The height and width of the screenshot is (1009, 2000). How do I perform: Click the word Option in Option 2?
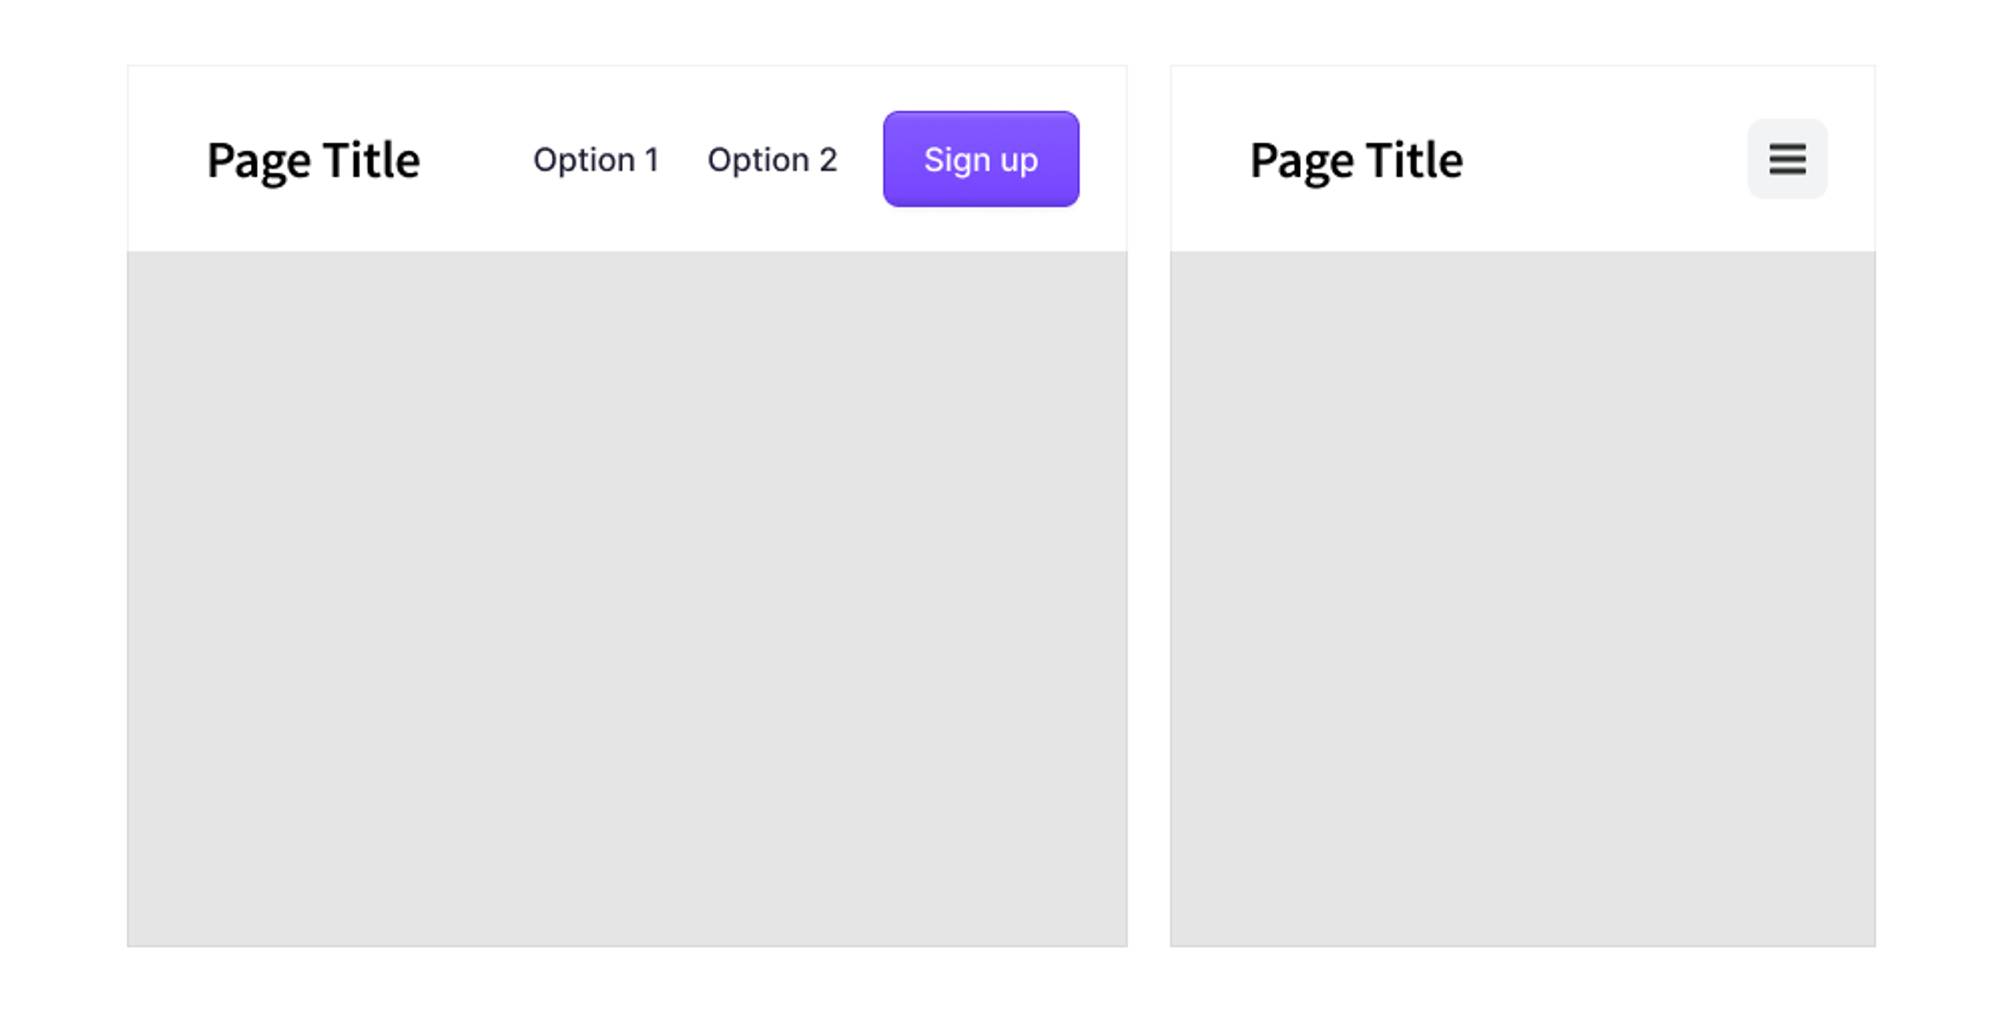759,160
